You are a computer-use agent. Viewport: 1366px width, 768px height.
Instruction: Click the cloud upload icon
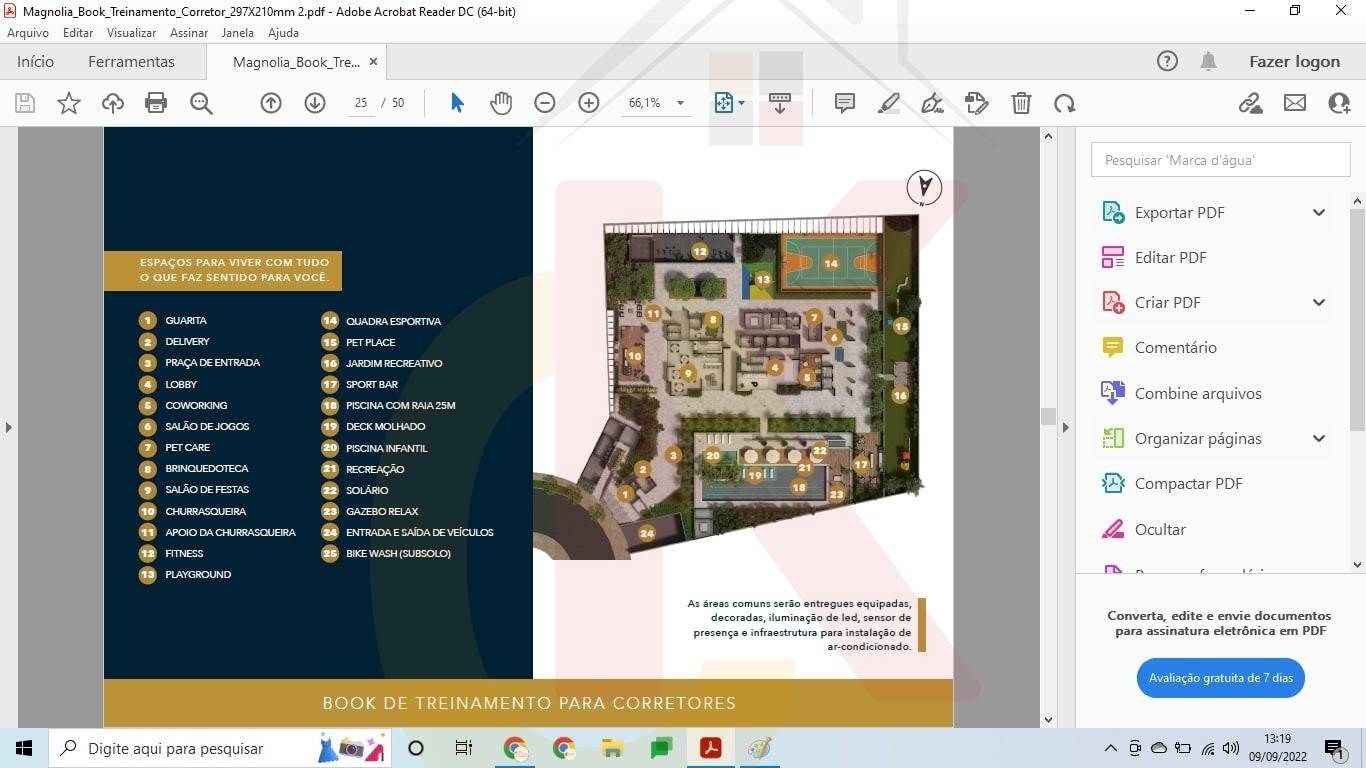pyautogui.click(x=113, y=103)
